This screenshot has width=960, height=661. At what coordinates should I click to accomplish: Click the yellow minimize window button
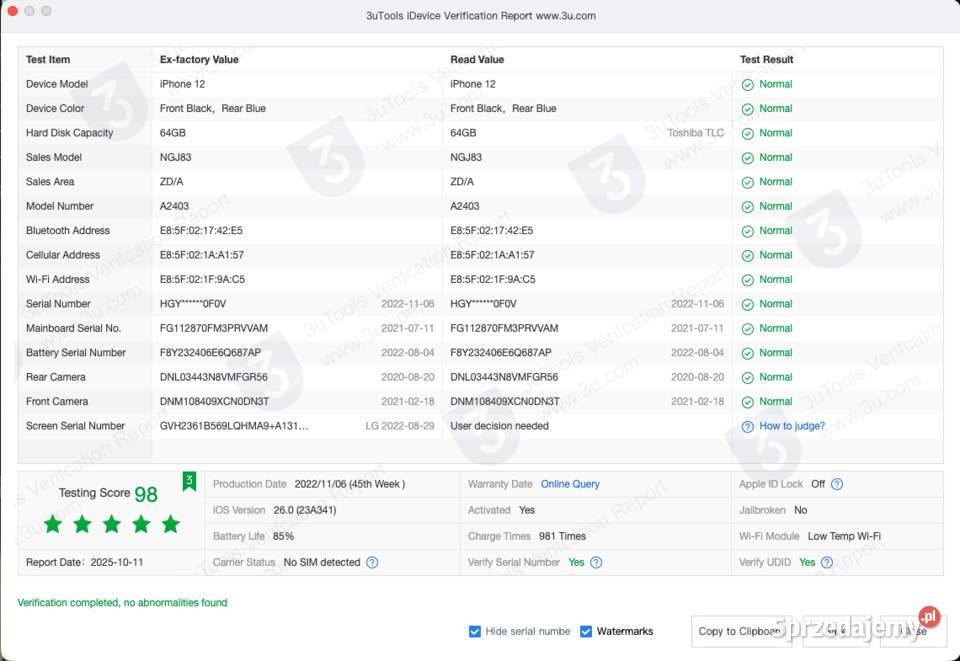click(30, 11)
